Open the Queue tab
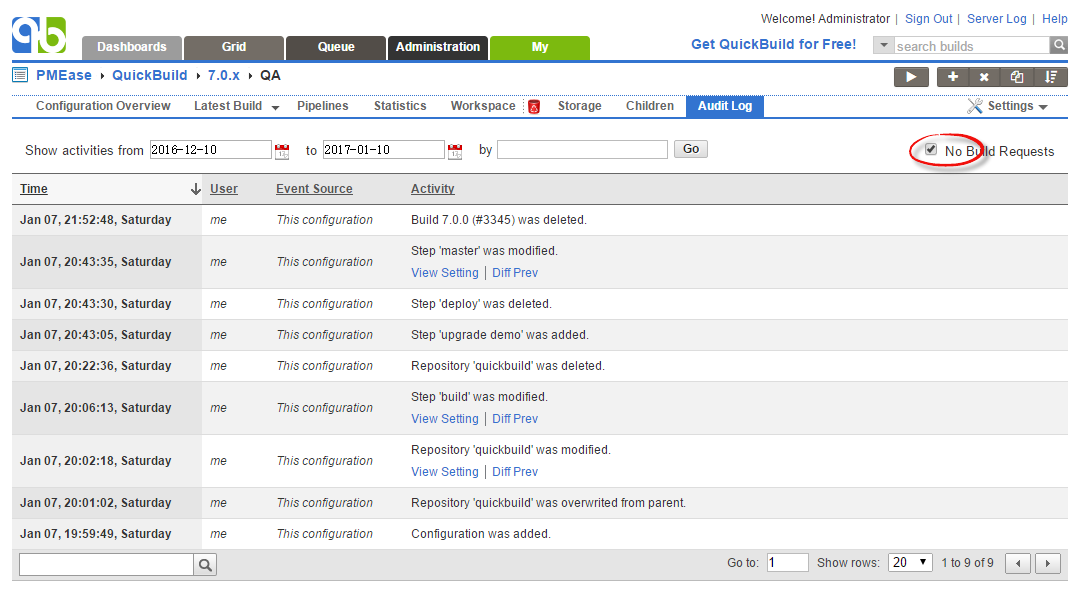 click(x=336, y=48)
